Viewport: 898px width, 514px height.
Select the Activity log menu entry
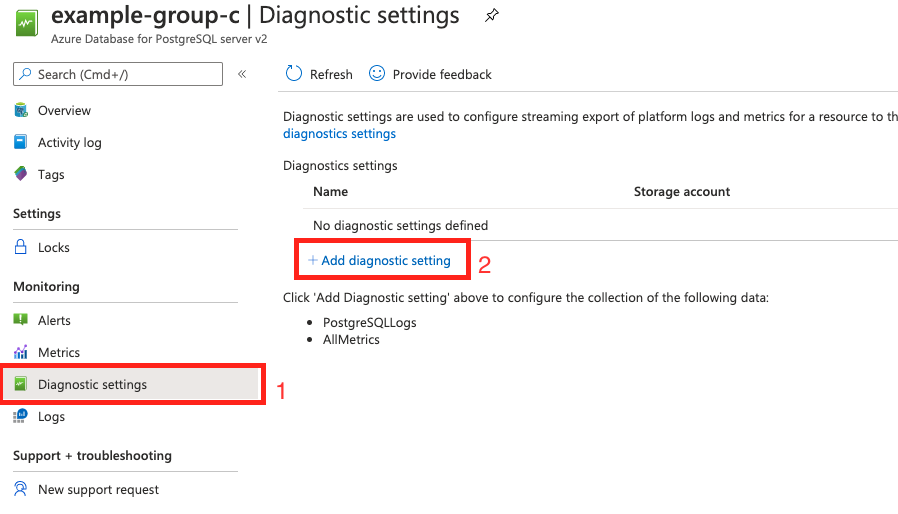click(x=70, y=142)
